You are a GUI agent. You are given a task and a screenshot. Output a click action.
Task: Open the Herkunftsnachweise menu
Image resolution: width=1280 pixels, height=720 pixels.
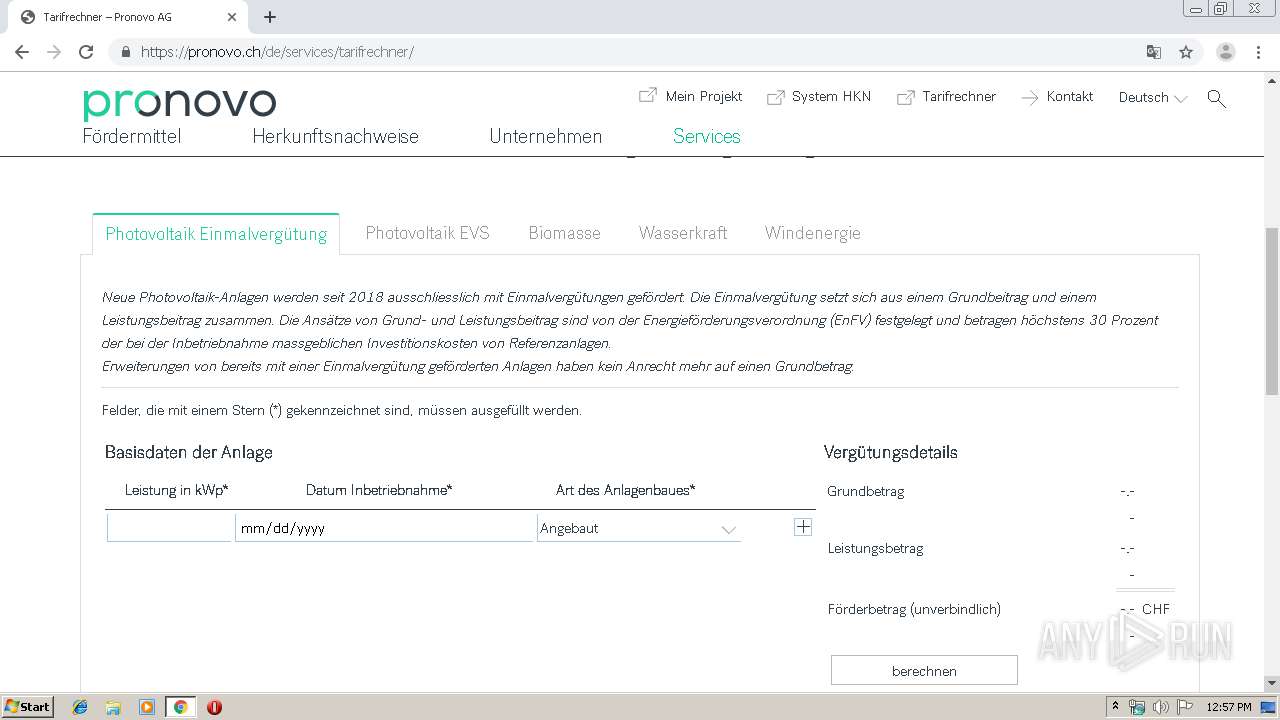pos(335,137)
